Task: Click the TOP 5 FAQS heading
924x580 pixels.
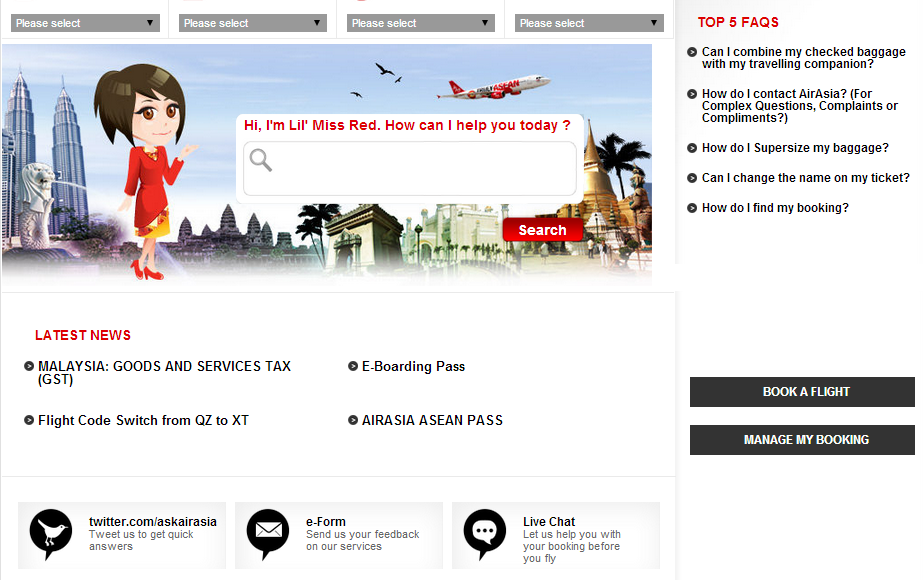Action: (738, 22)
